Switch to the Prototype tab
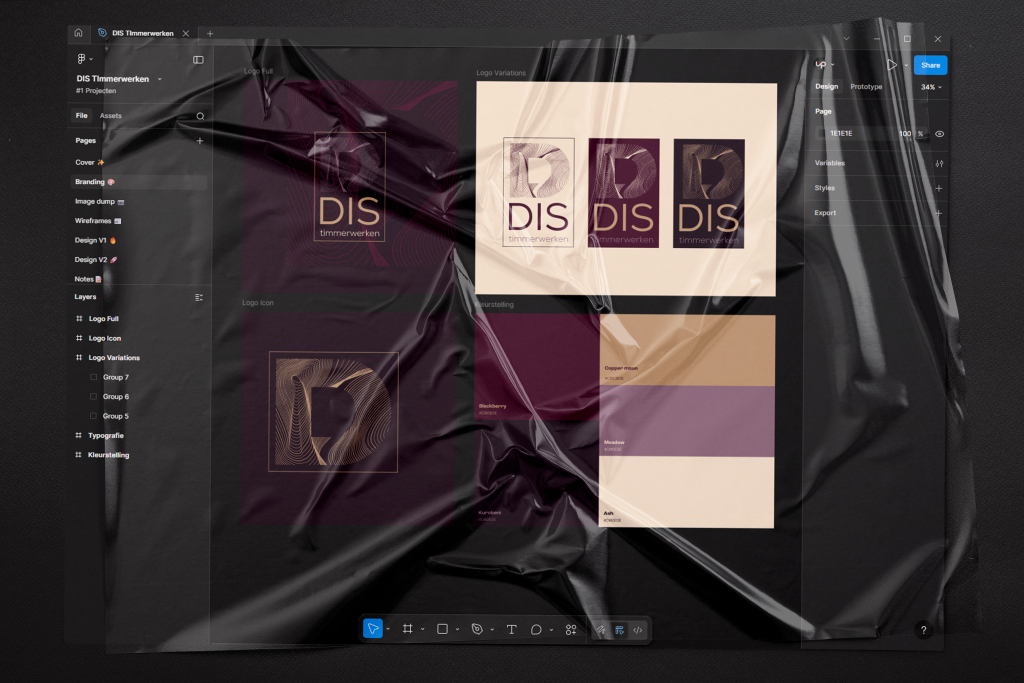1024x683 pixels. (866, 87)
